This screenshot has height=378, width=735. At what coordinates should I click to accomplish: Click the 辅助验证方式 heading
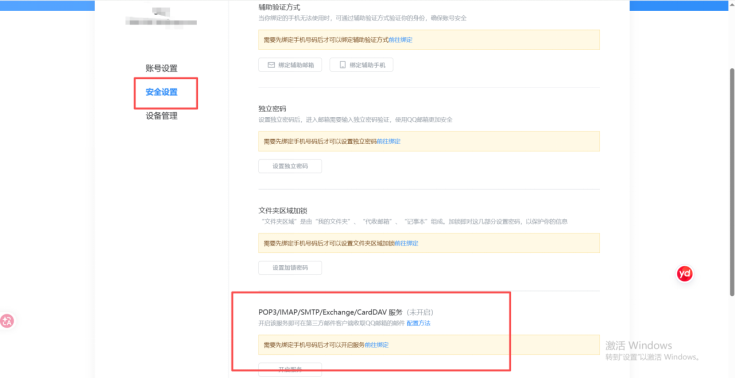pos(279,7)
